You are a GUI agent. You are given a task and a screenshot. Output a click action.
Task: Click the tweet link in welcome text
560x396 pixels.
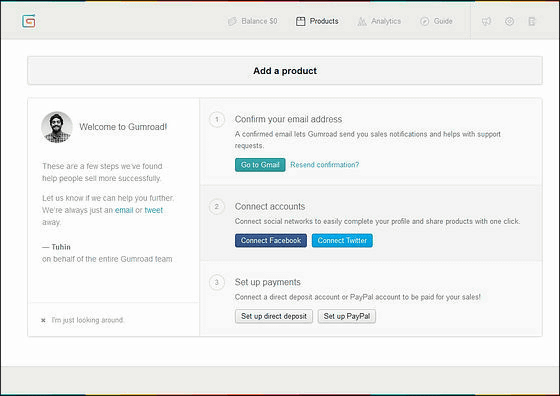coord(154,210)
